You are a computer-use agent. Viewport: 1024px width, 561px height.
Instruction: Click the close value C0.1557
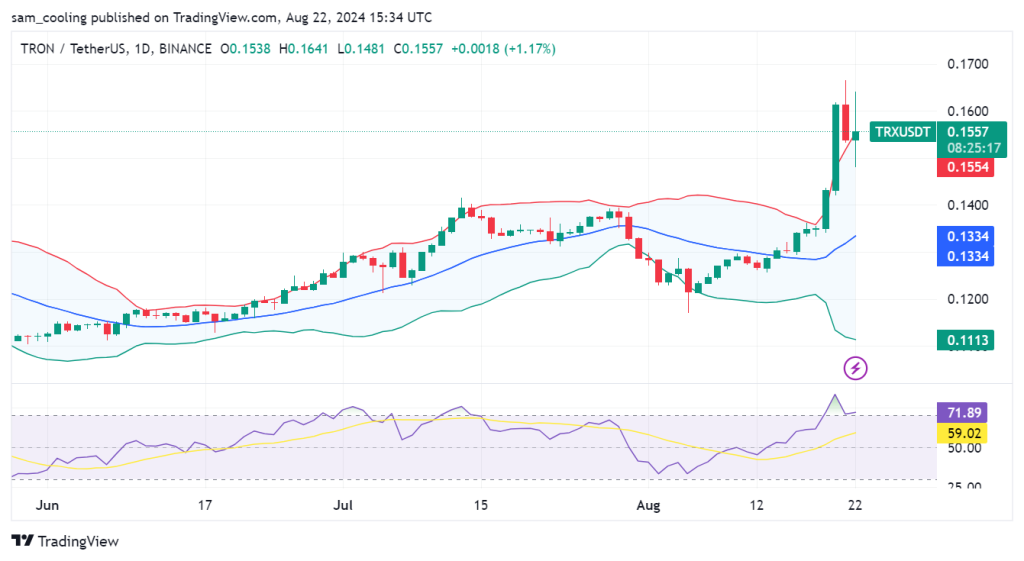coord(418,48)
